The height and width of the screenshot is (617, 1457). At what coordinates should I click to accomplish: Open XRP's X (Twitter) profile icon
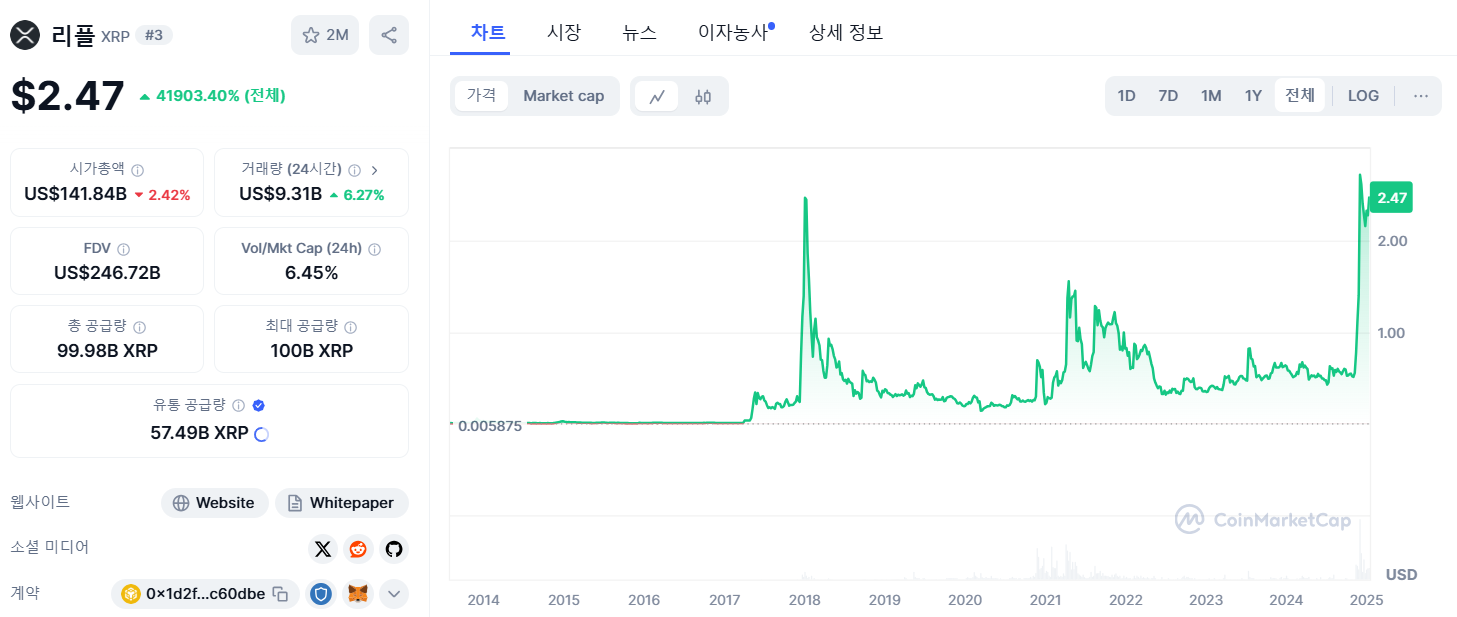322,549
